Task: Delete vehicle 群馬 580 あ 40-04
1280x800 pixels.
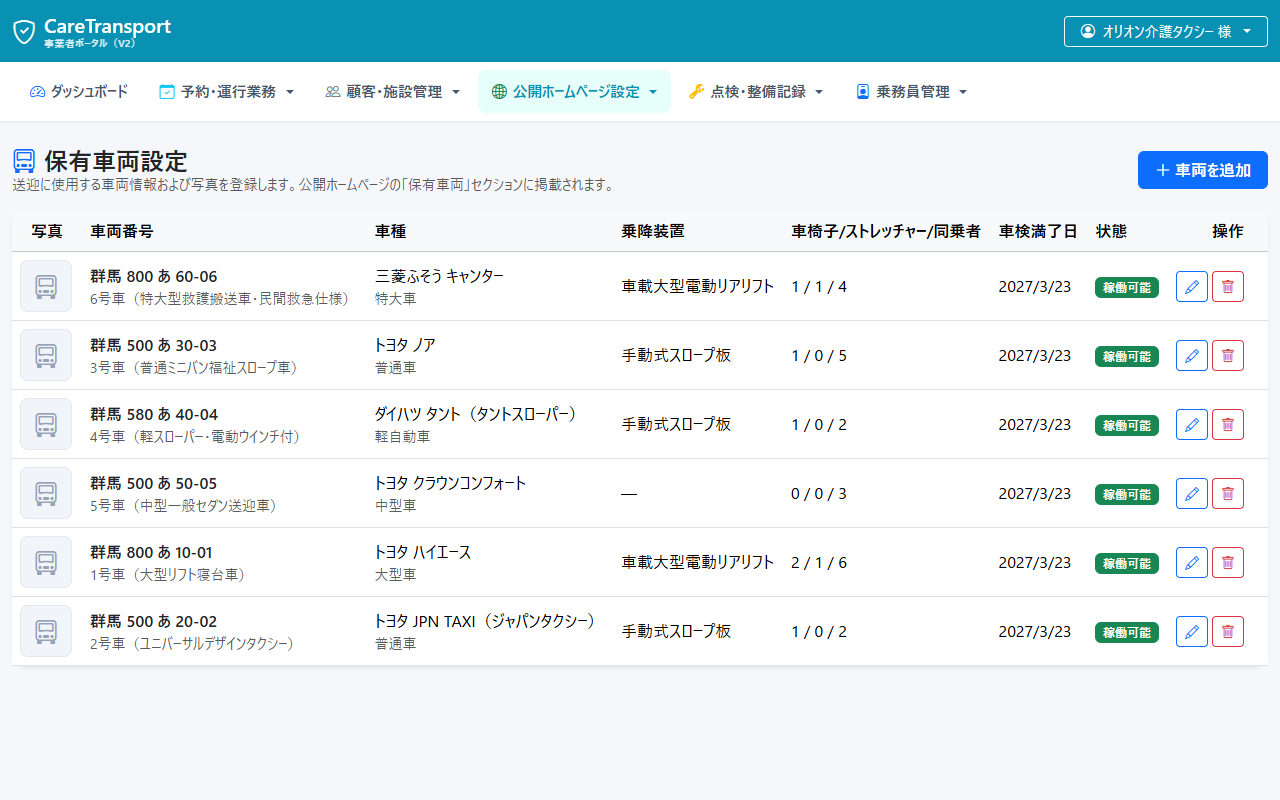Action: (x=1228, y=425)
